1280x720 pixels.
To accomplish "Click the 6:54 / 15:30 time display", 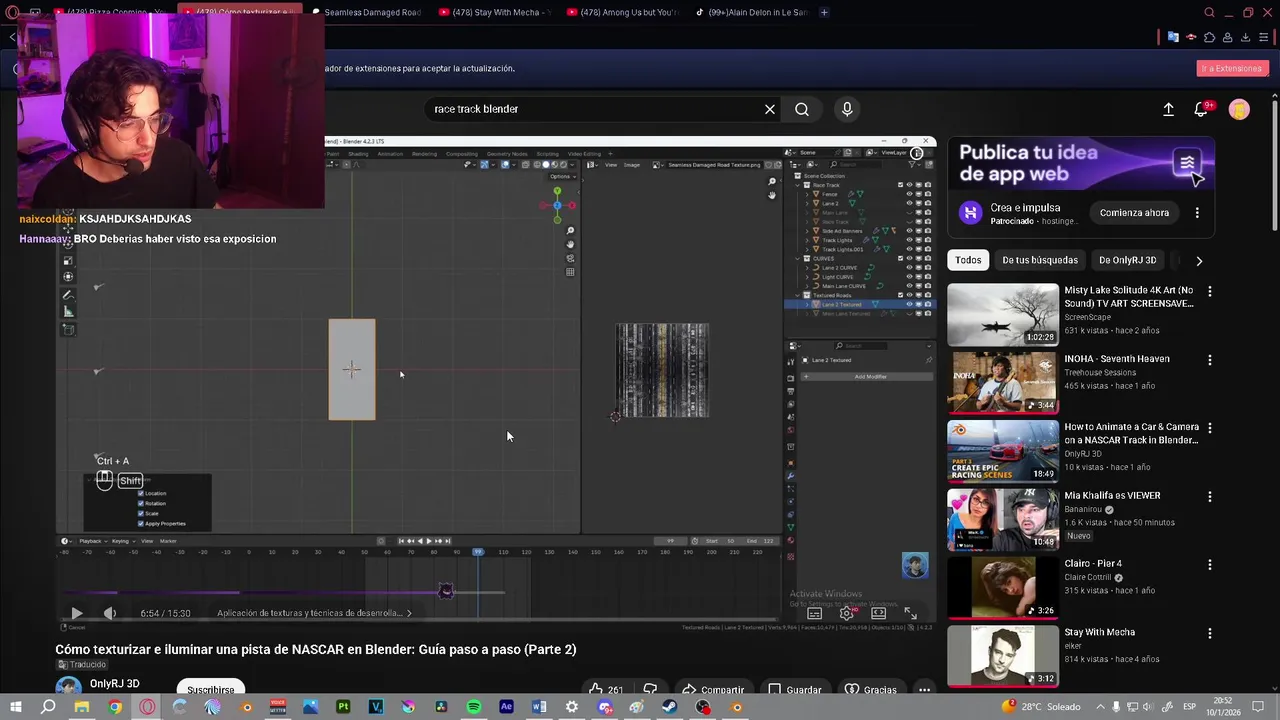I will 165,613.
